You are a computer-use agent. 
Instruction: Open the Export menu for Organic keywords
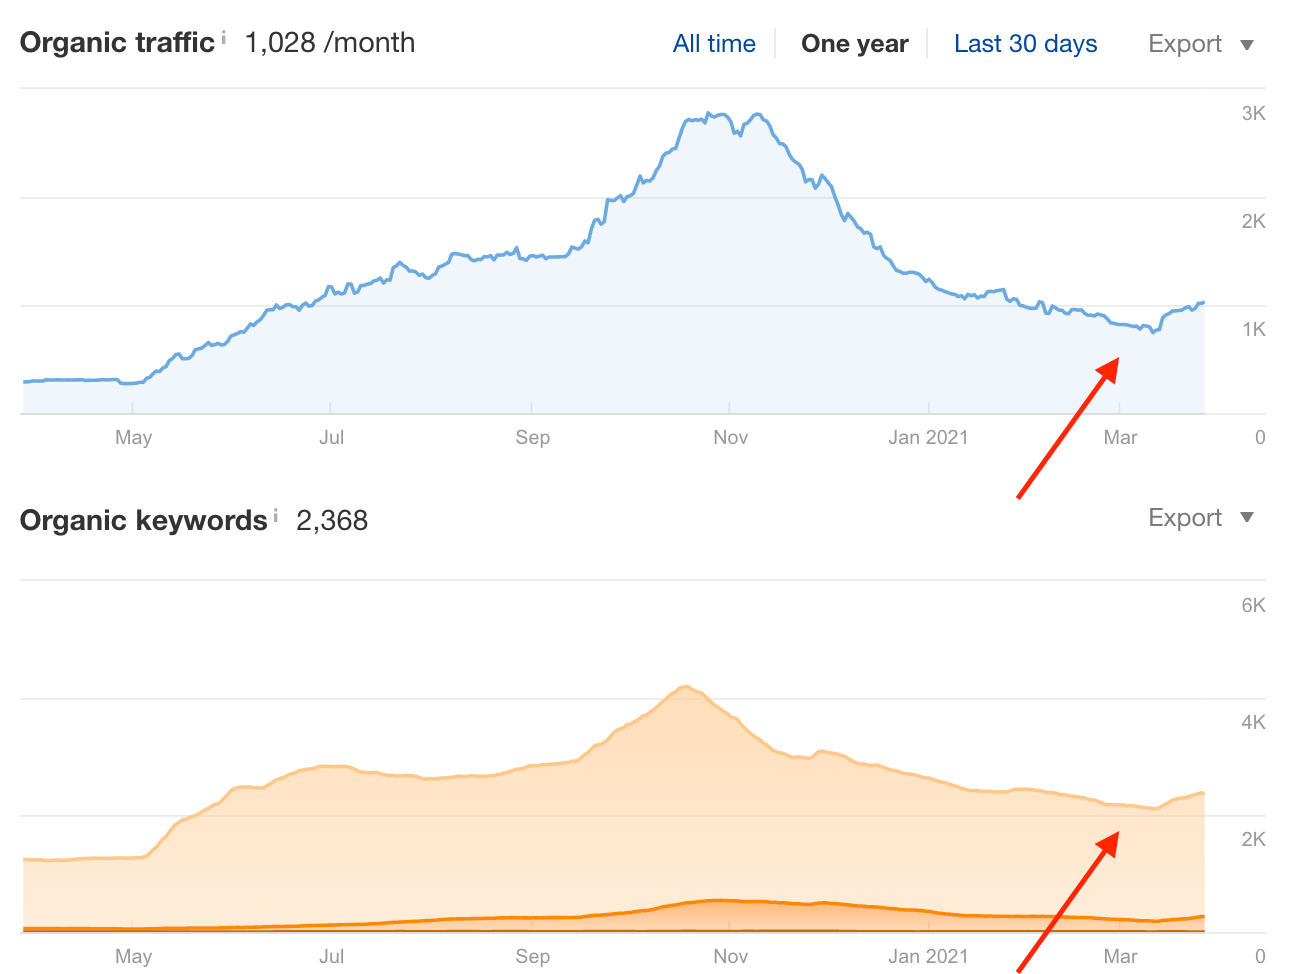click(1185, 518)
